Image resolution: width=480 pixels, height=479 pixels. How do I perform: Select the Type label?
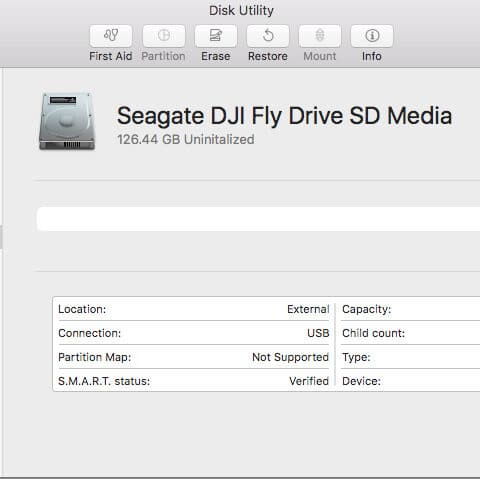point(356,357)
